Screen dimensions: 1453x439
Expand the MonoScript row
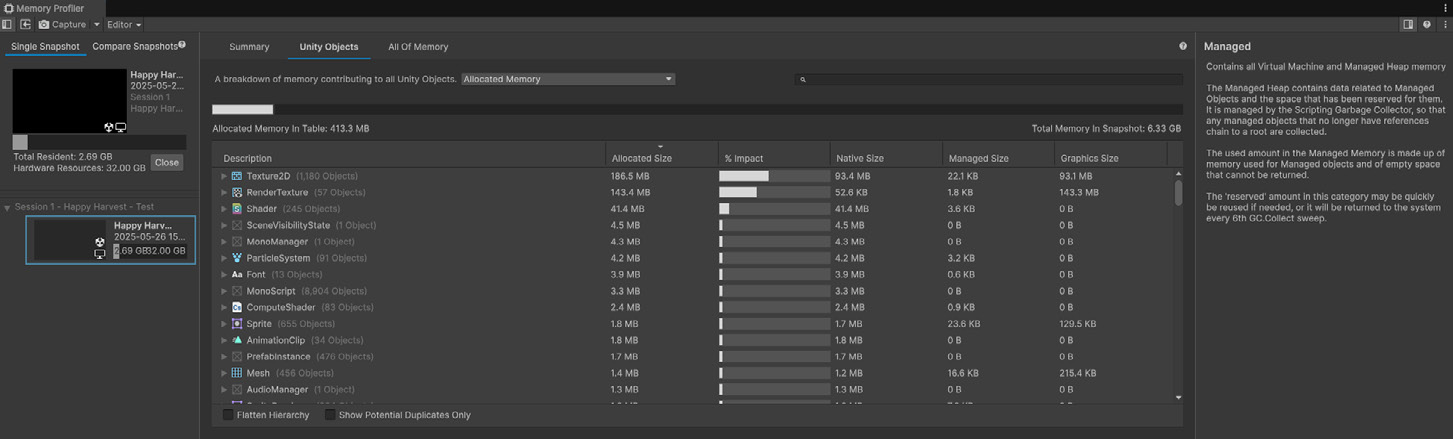tap(224, 291)
